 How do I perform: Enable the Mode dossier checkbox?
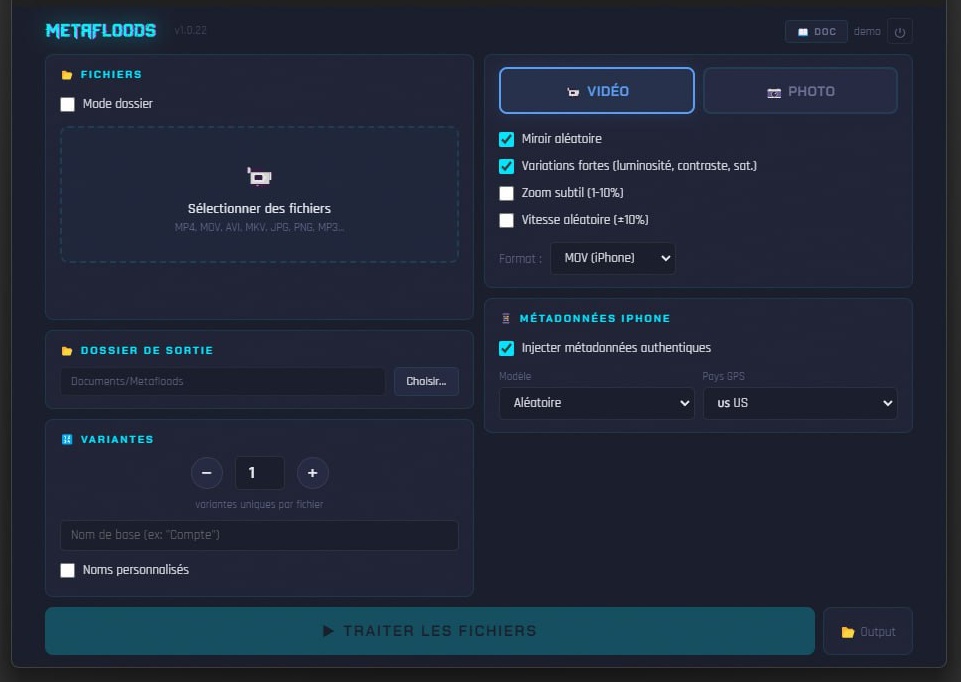click(67, 103)
